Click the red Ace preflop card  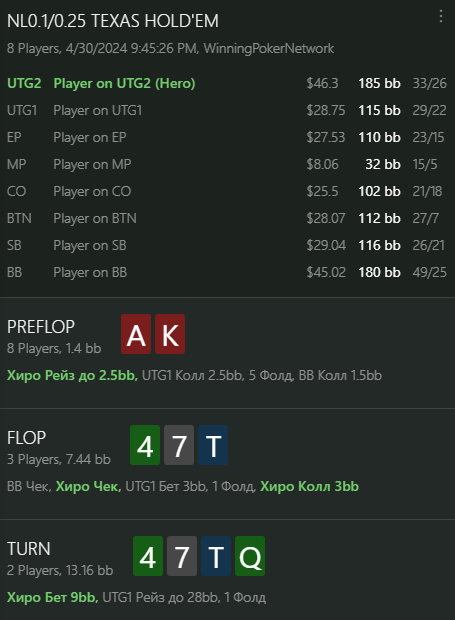pyautogui.click(x=136, y=334)
